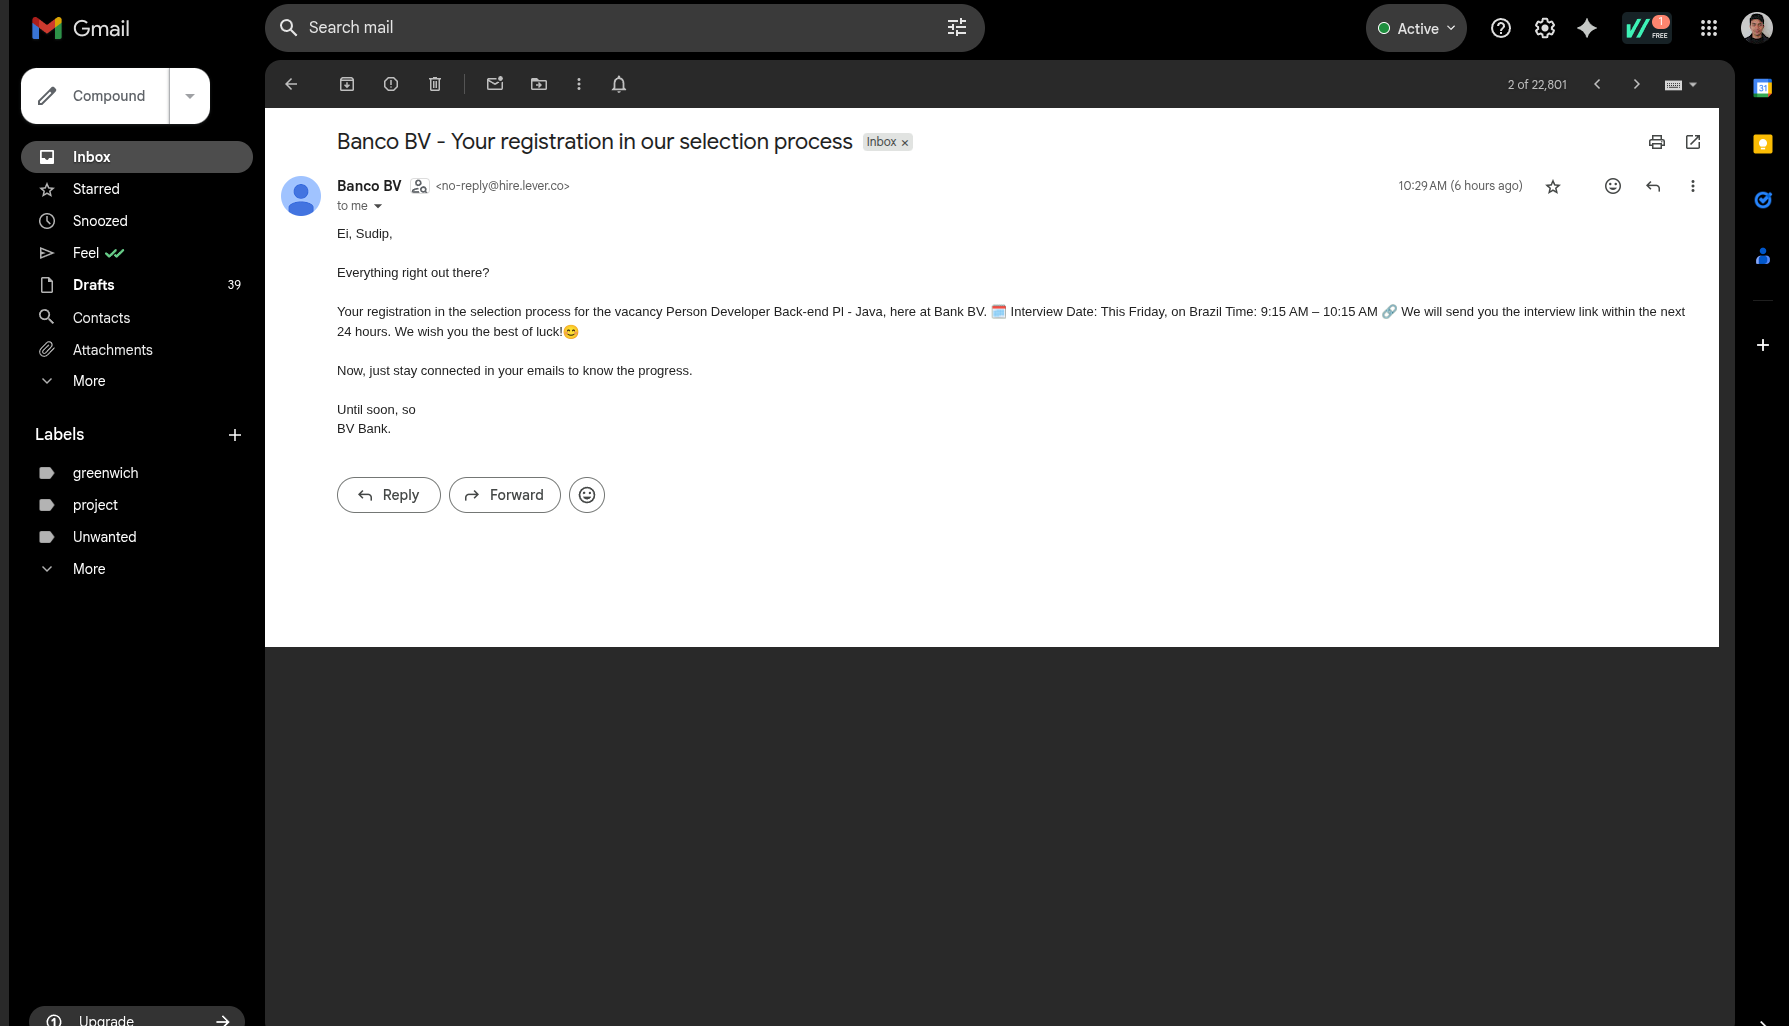Open the Inbox folder
Screen dimensions: 1789x1026
pyautogui.click(x=137, y=157)
